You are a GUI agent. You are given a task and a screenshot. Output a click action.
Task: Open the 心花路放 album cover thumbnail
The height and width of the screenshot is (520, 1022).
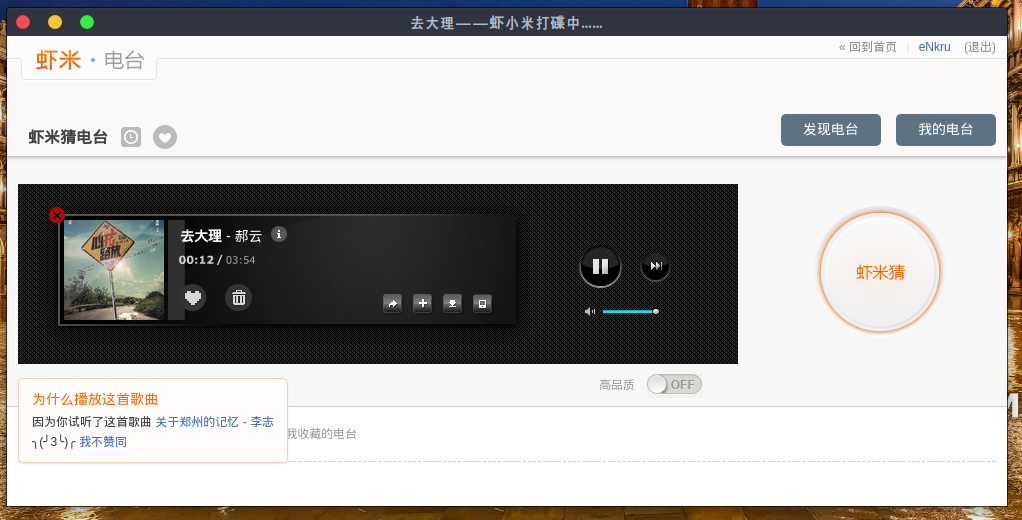(114, 270)
